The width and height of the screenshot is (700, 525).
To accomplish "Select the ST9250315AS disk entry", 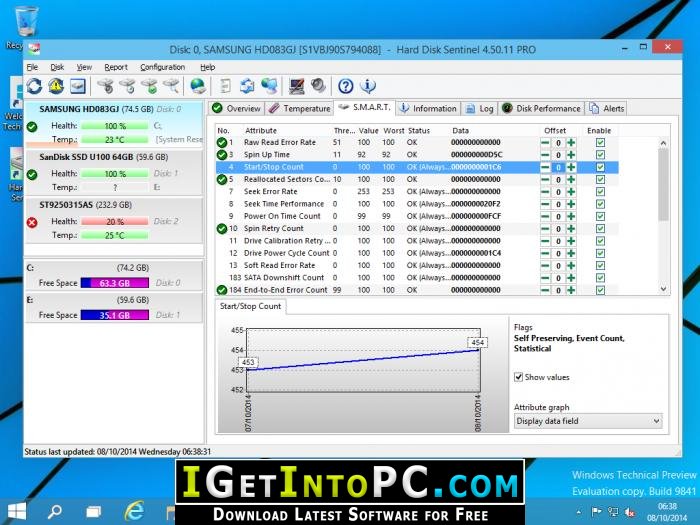I will point(114,221).
